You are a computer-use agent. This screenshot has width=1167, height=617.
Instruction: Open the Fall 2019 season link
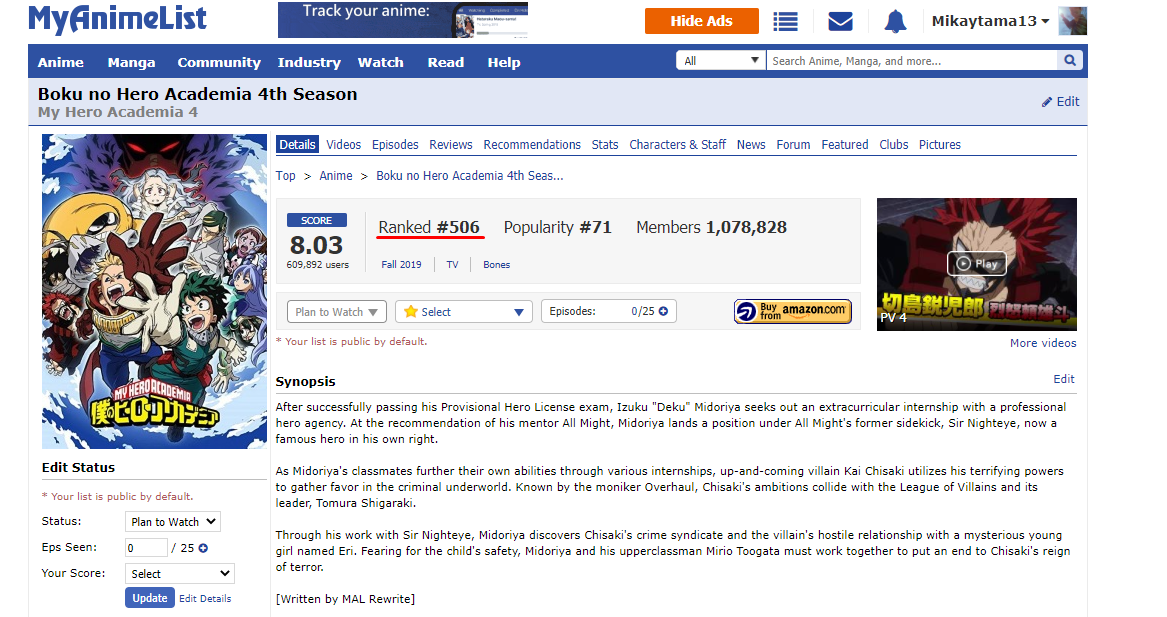(401, 264)
